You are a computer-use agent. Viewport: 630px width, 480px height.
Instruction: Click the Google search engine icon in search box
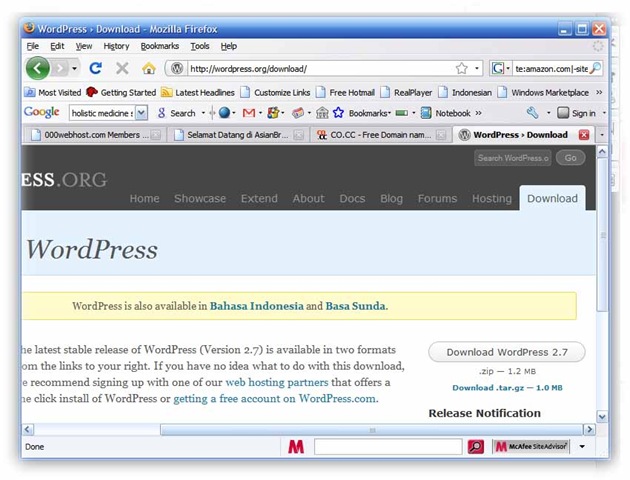click(497, 69)
